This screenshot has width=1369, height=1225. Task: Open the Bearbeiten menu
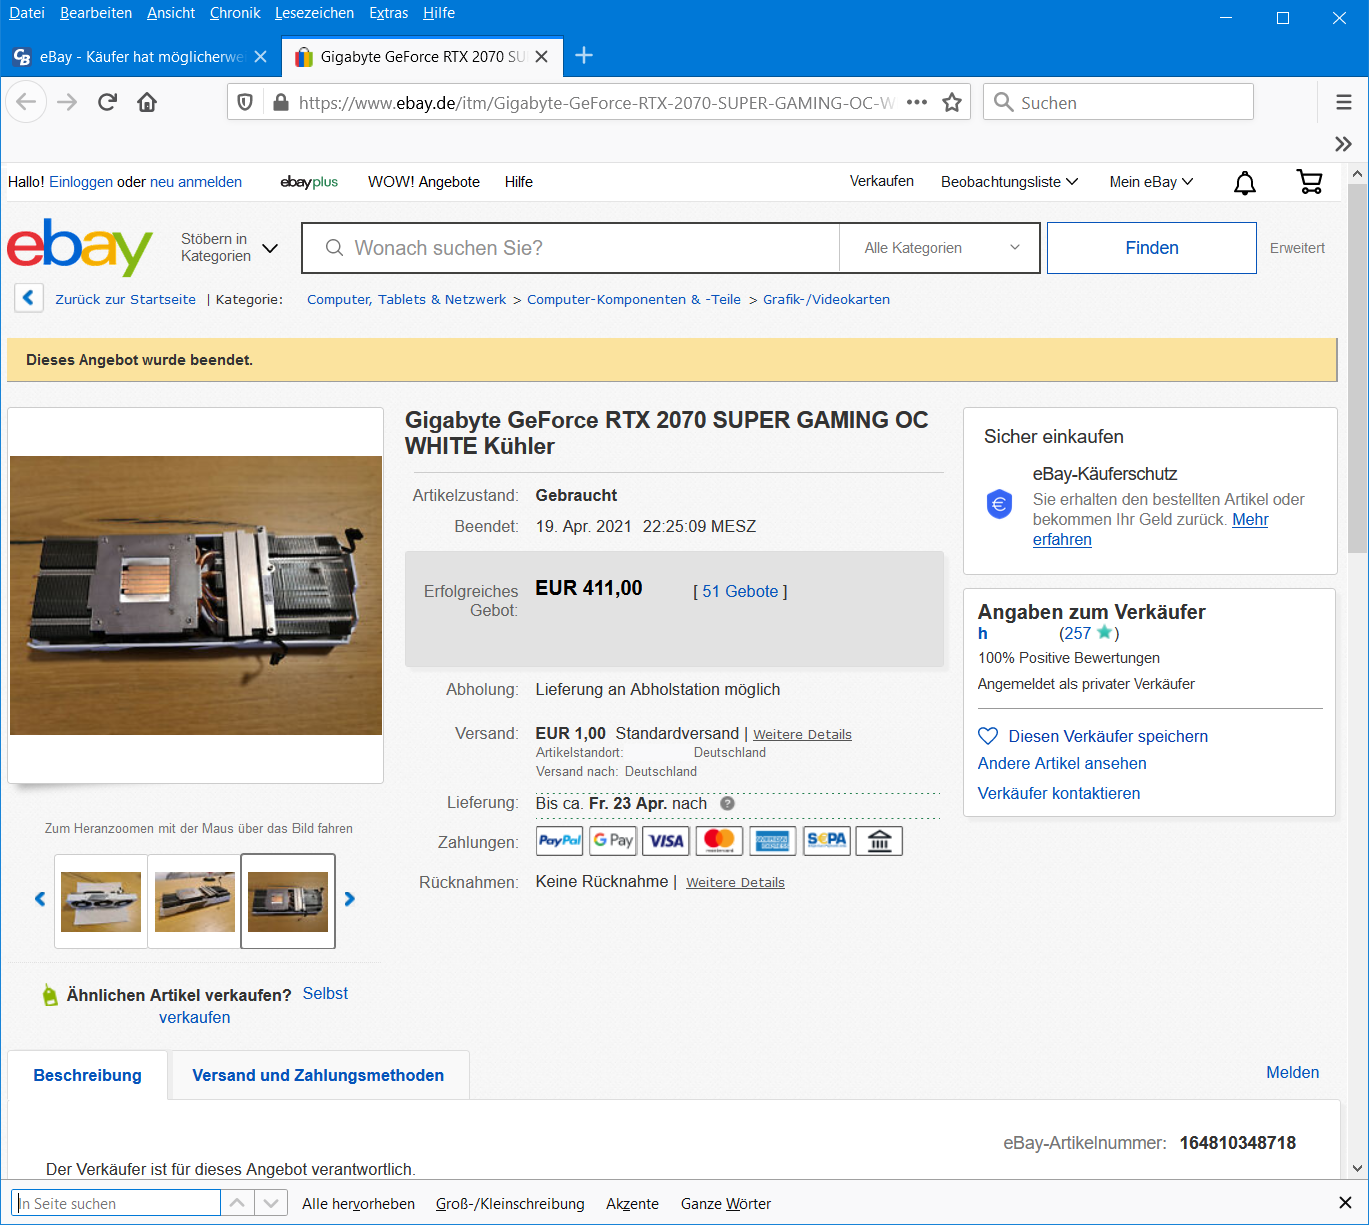(96, 13)
